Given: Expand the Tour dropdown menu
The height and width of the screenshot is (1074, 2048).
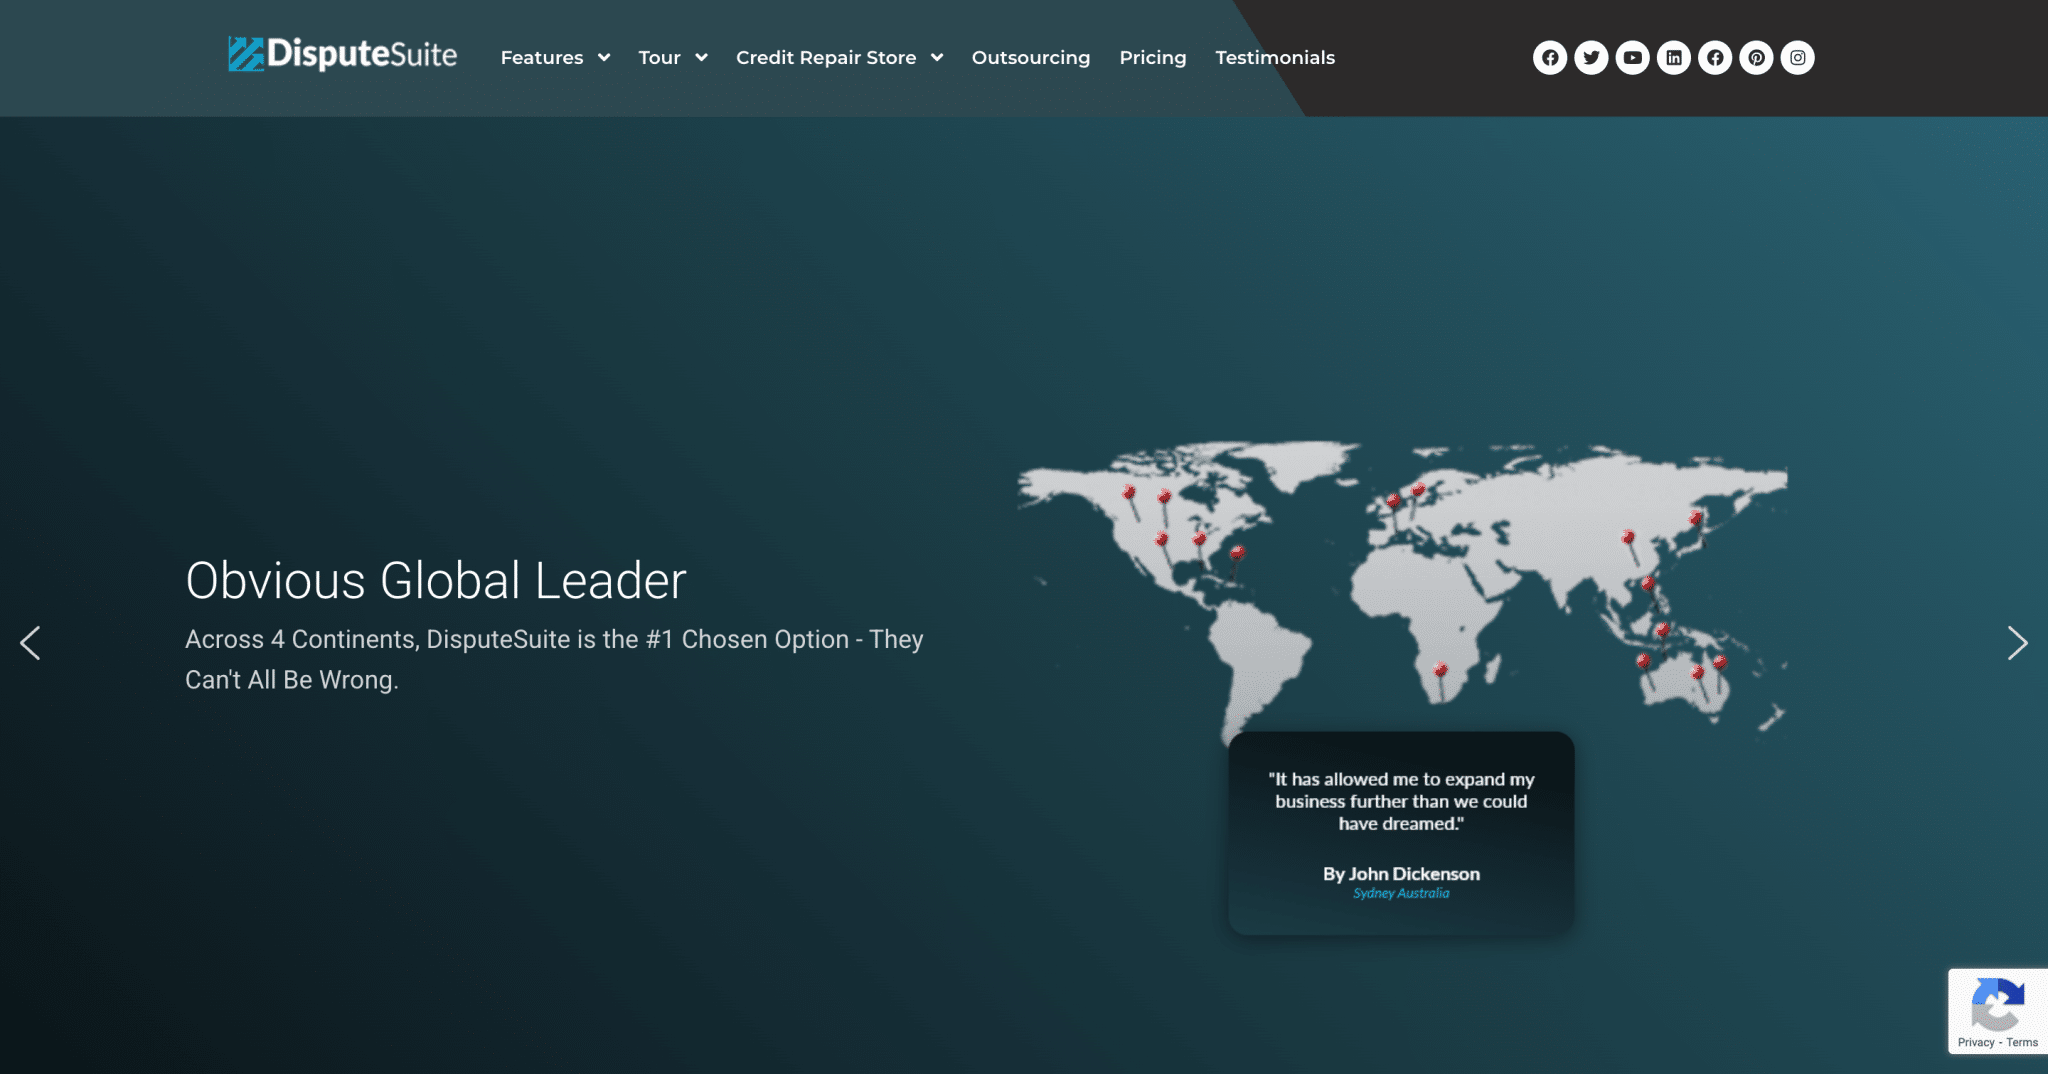Looking at the screenshot, I should [672, 58].
